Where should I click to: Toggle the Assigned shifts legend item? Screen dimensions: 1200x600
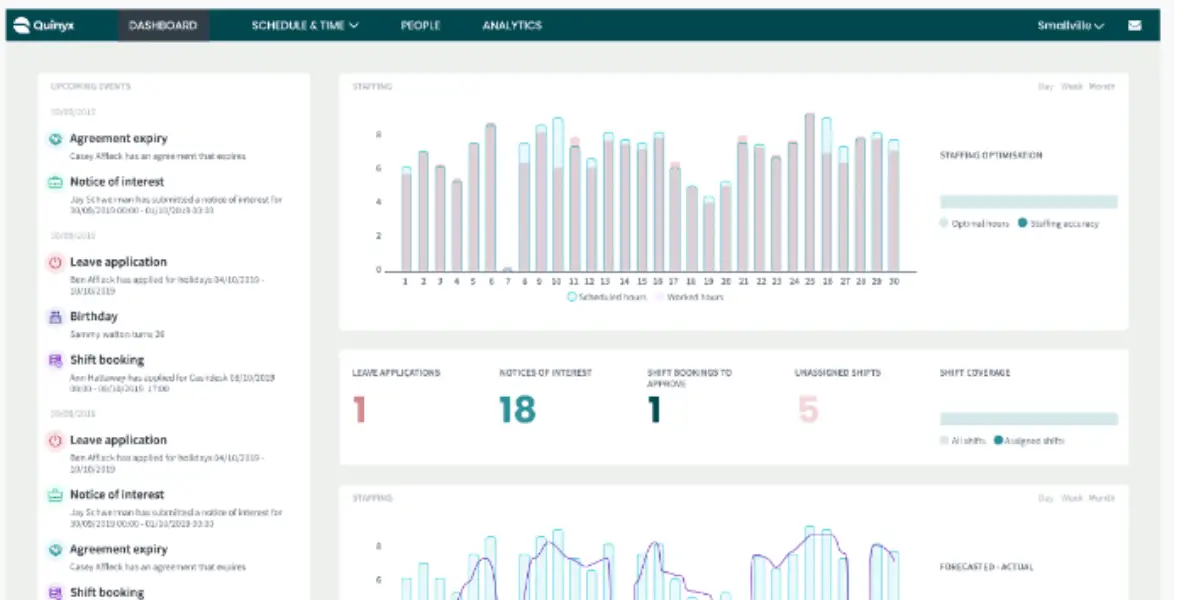click(x=1029, y=441)
